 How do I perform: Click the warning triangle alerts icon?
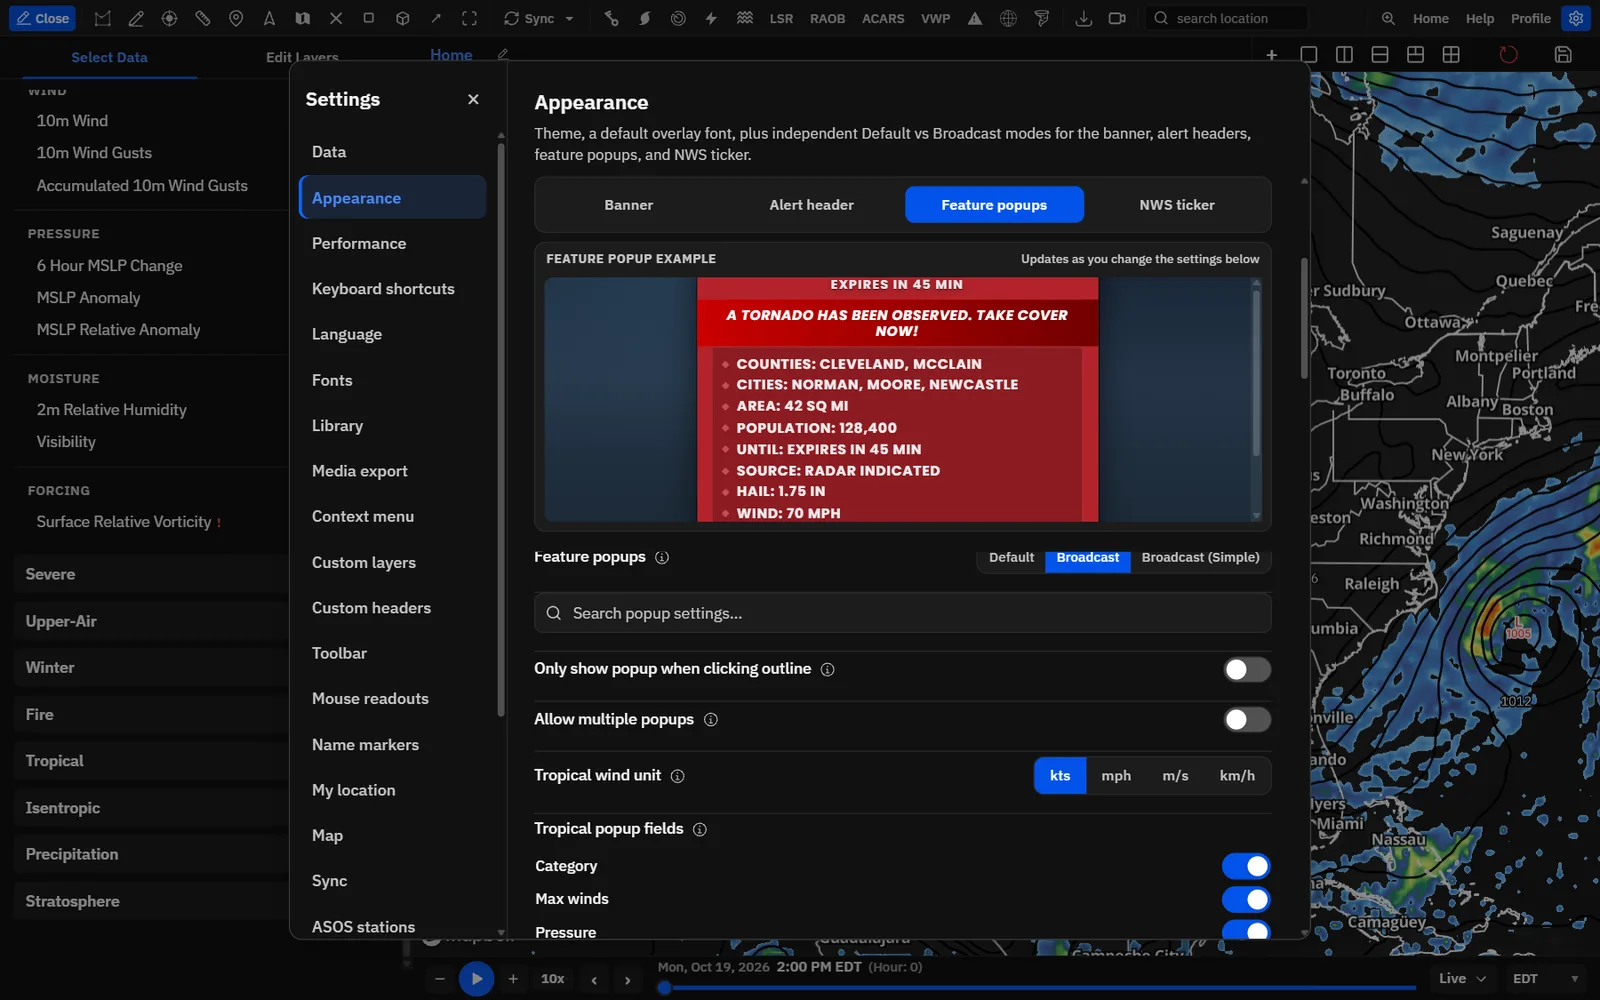pos(975,18)
